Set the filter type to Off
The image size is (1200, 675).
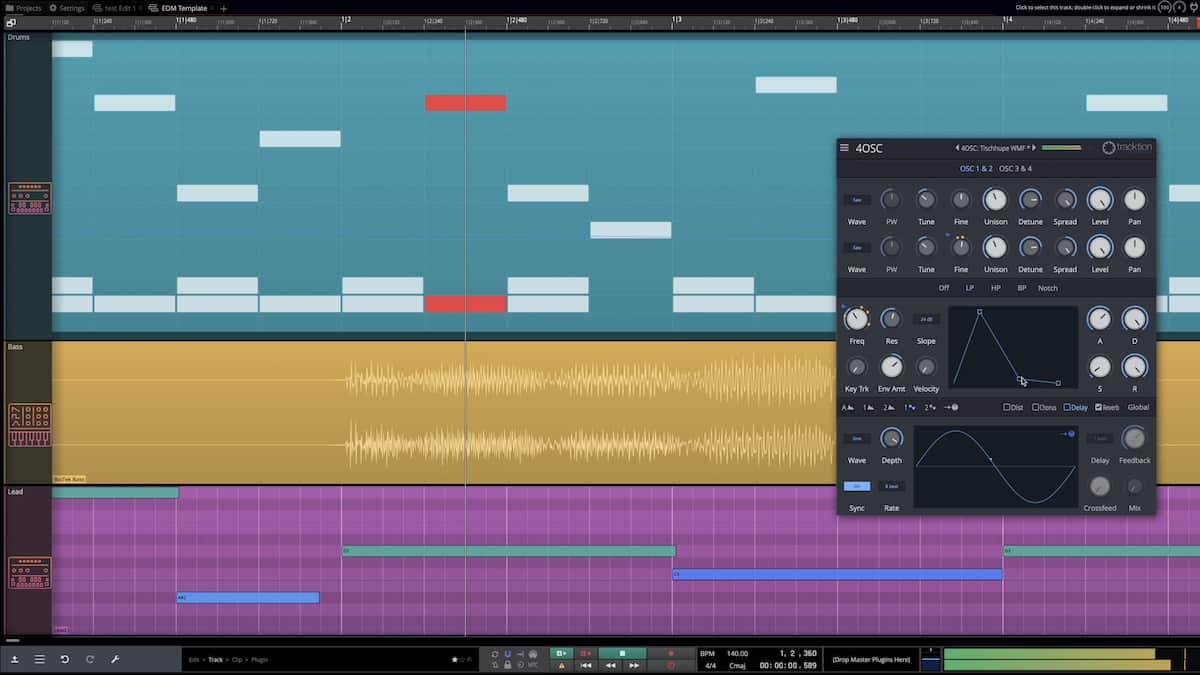(x=944, y=288)
